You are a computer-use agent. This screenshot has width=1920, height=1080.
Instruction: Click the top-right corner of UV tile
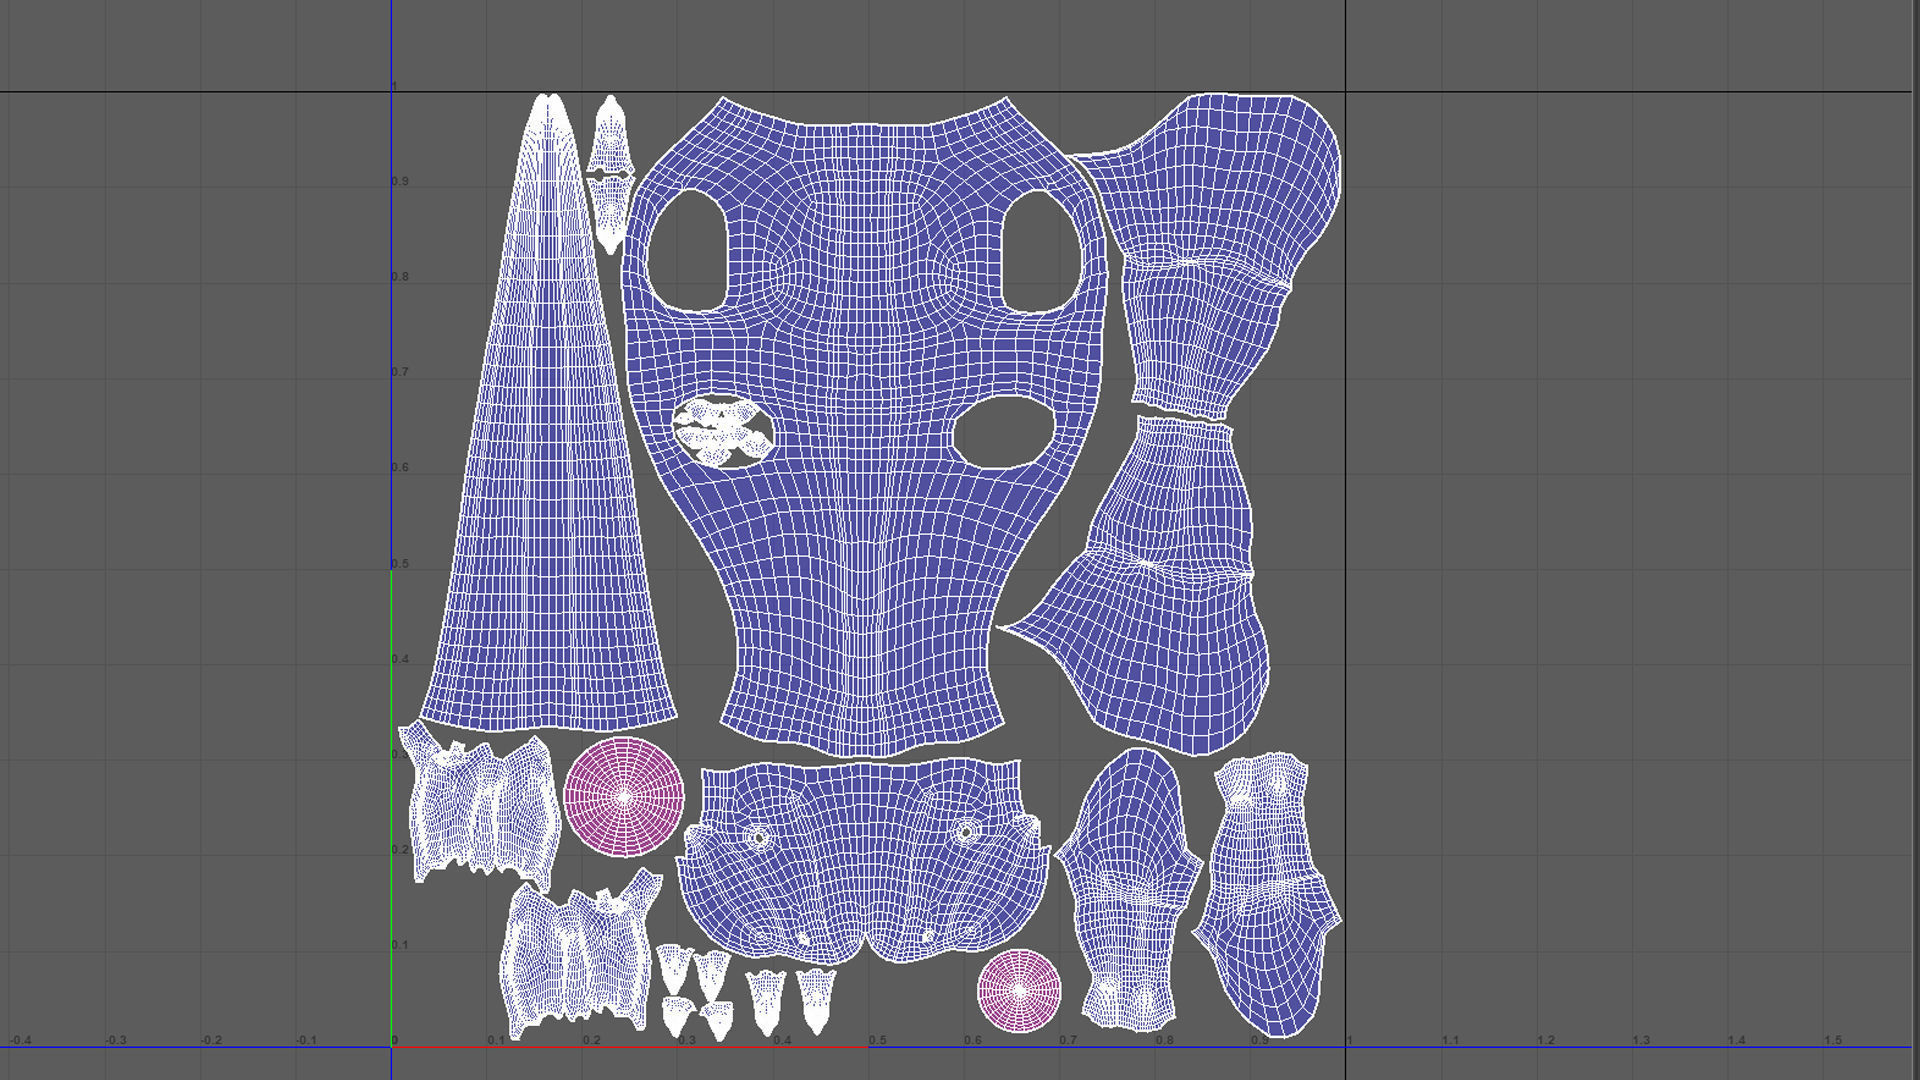pyautogui.click(x=1345, y=92)
